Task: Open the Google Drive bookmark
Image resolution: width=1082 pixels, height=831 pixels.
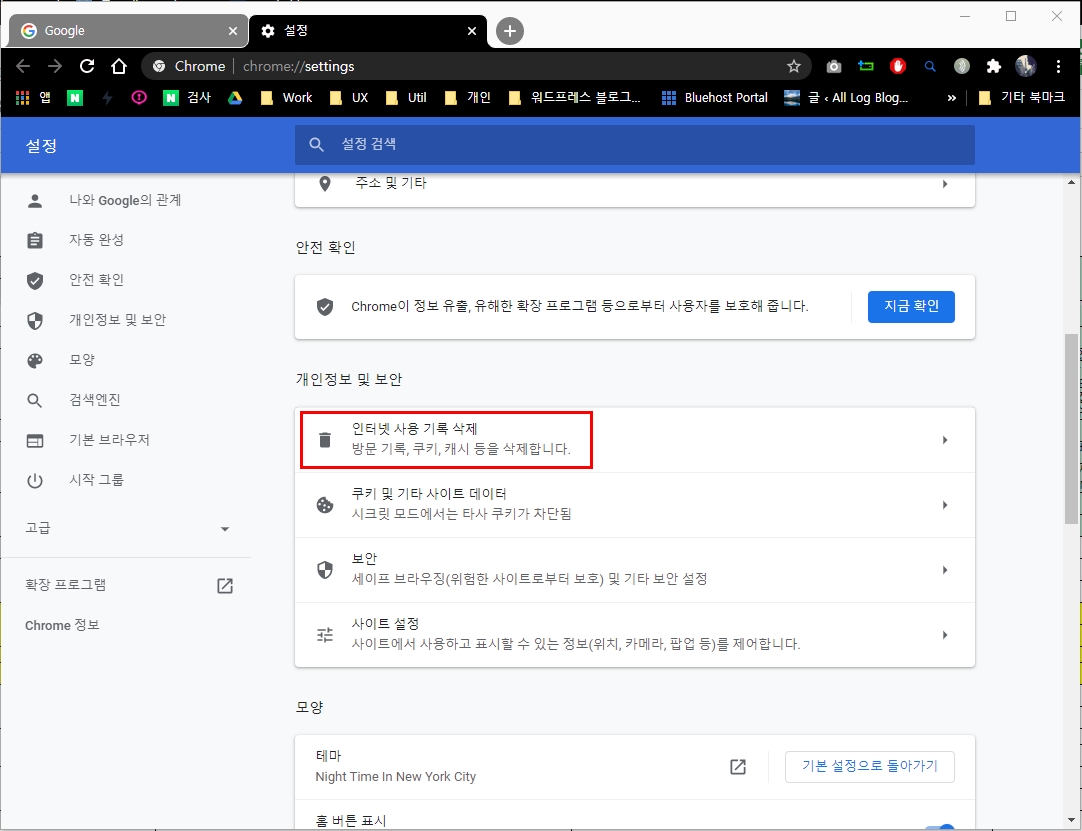Action: pos(235,98)
